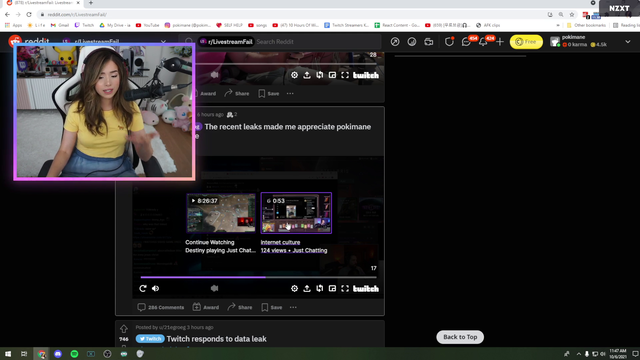The height and width of the screenshot is (360, 640).
Task: Open notifications bell with 424 badge
Action: 483,42
